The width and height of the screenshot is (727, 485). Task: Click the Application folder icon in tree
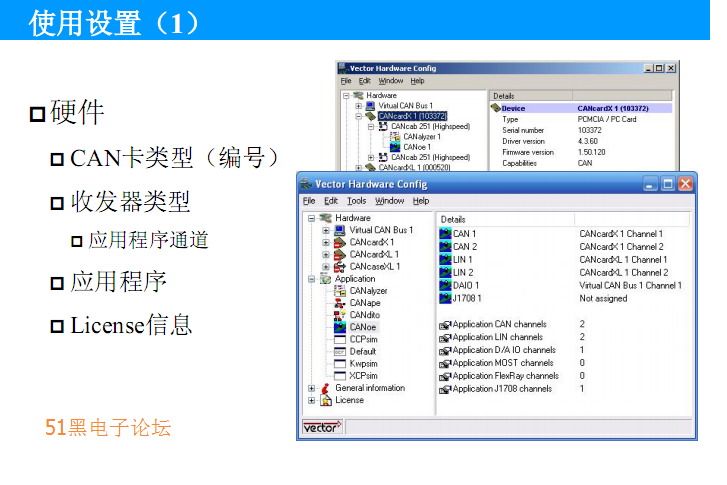click(x=326, y=279)
